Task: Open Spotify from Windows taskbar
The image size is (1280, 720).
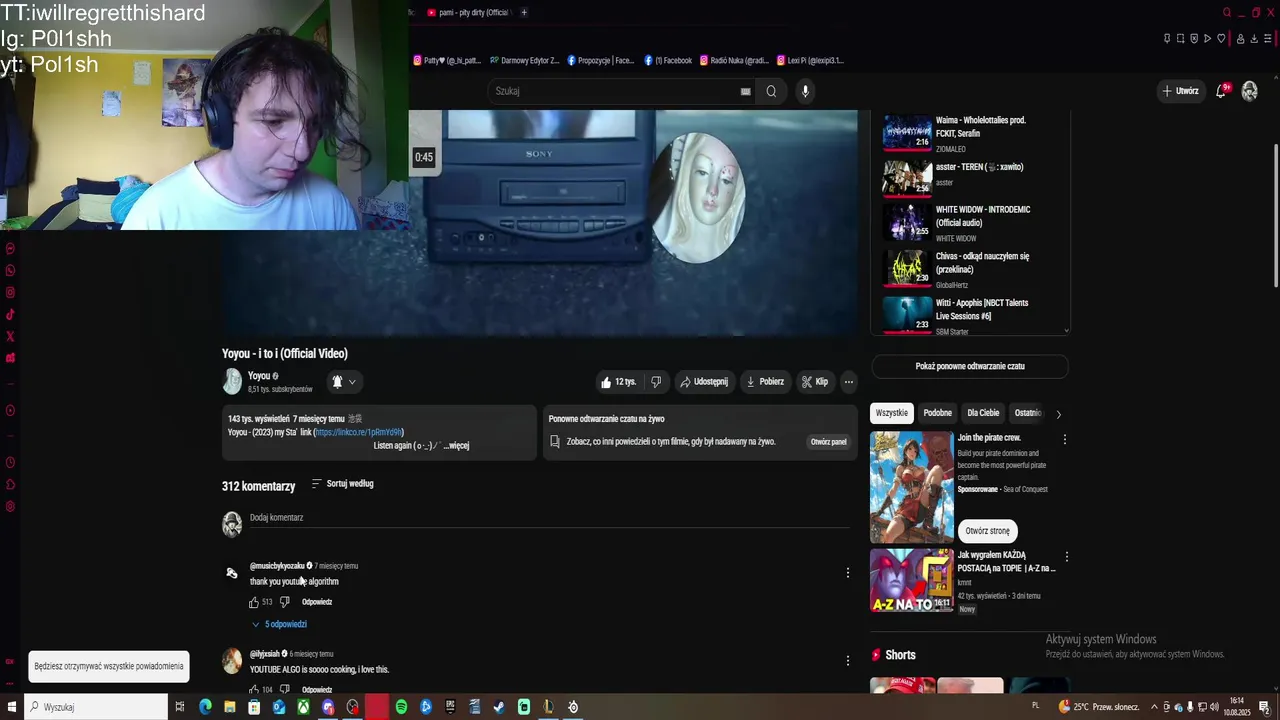Action: (401, 707)
